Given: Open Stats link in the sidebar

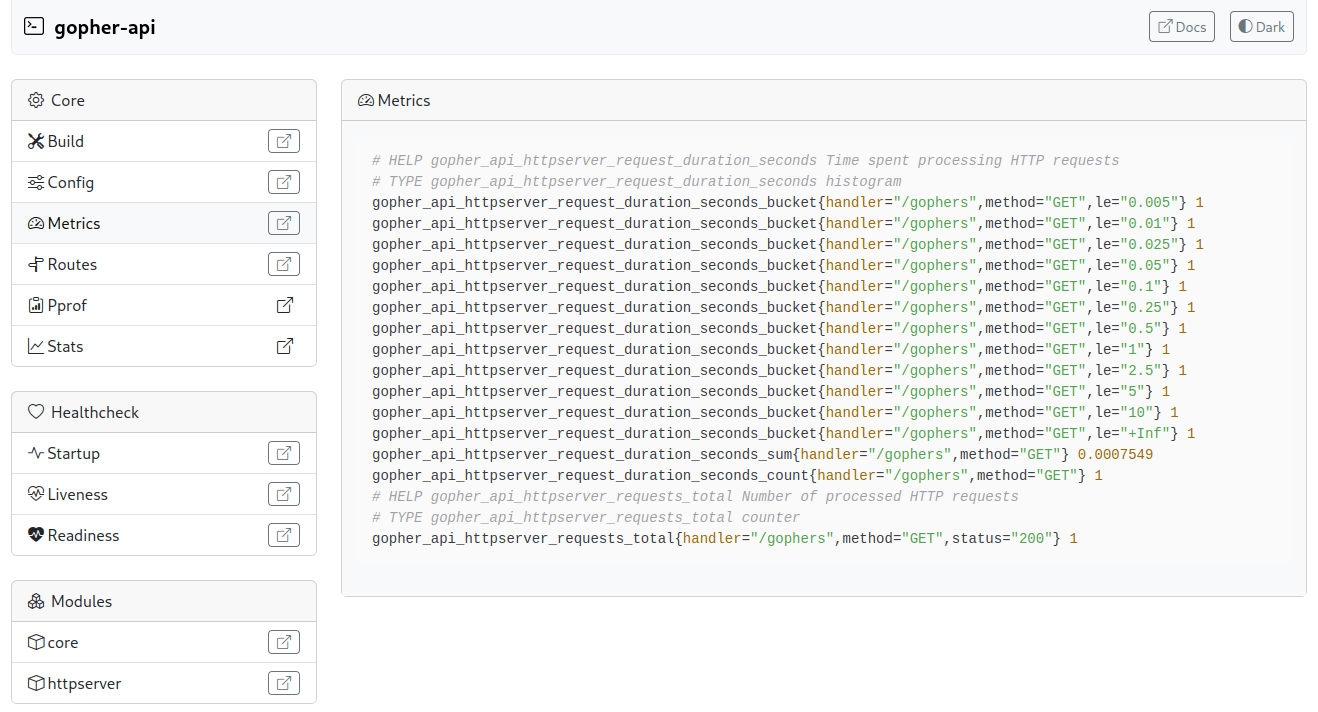Looking at the screenshot, I should pyautogui.click(x=164, y=346).
